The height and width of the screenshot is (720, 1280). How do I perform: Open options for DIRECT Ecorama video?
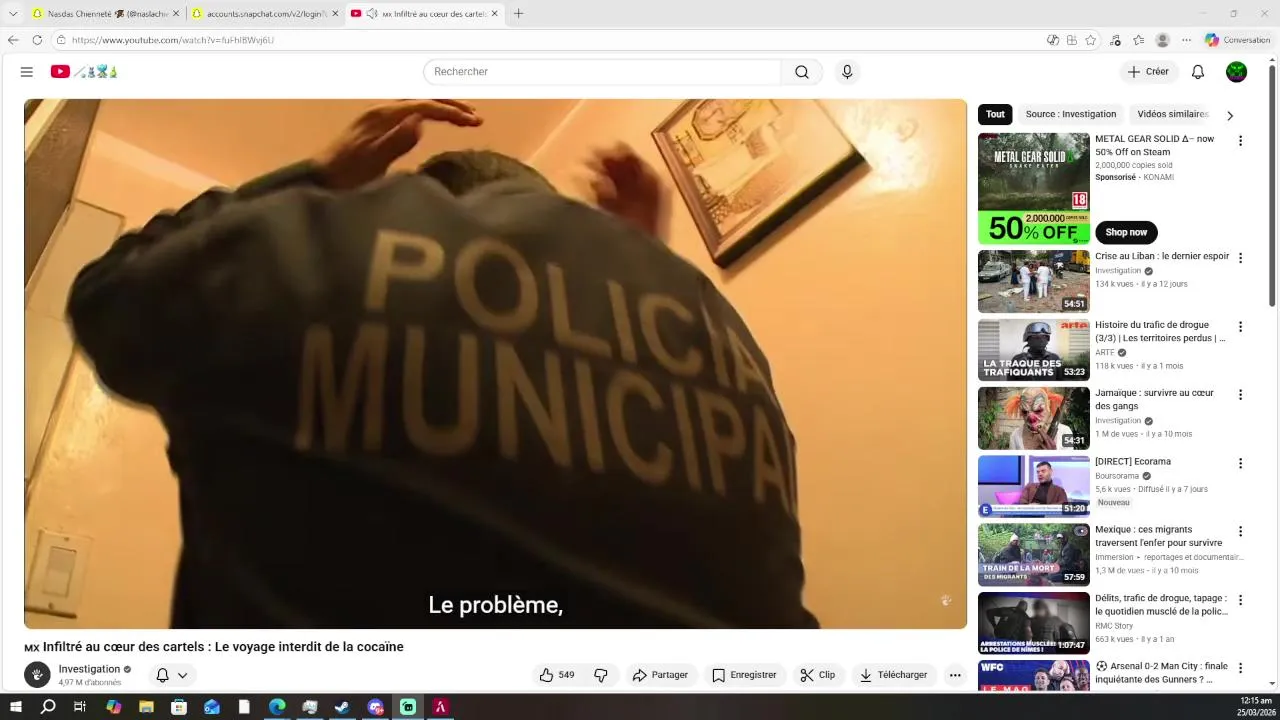[1240, 464]
